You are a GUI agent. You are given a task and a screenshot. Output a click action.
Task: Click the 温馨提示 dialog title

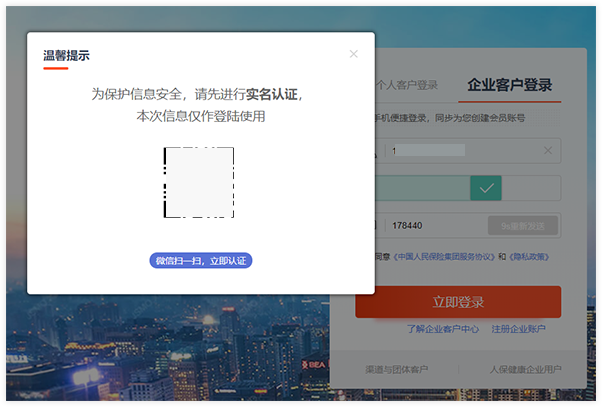66,56
